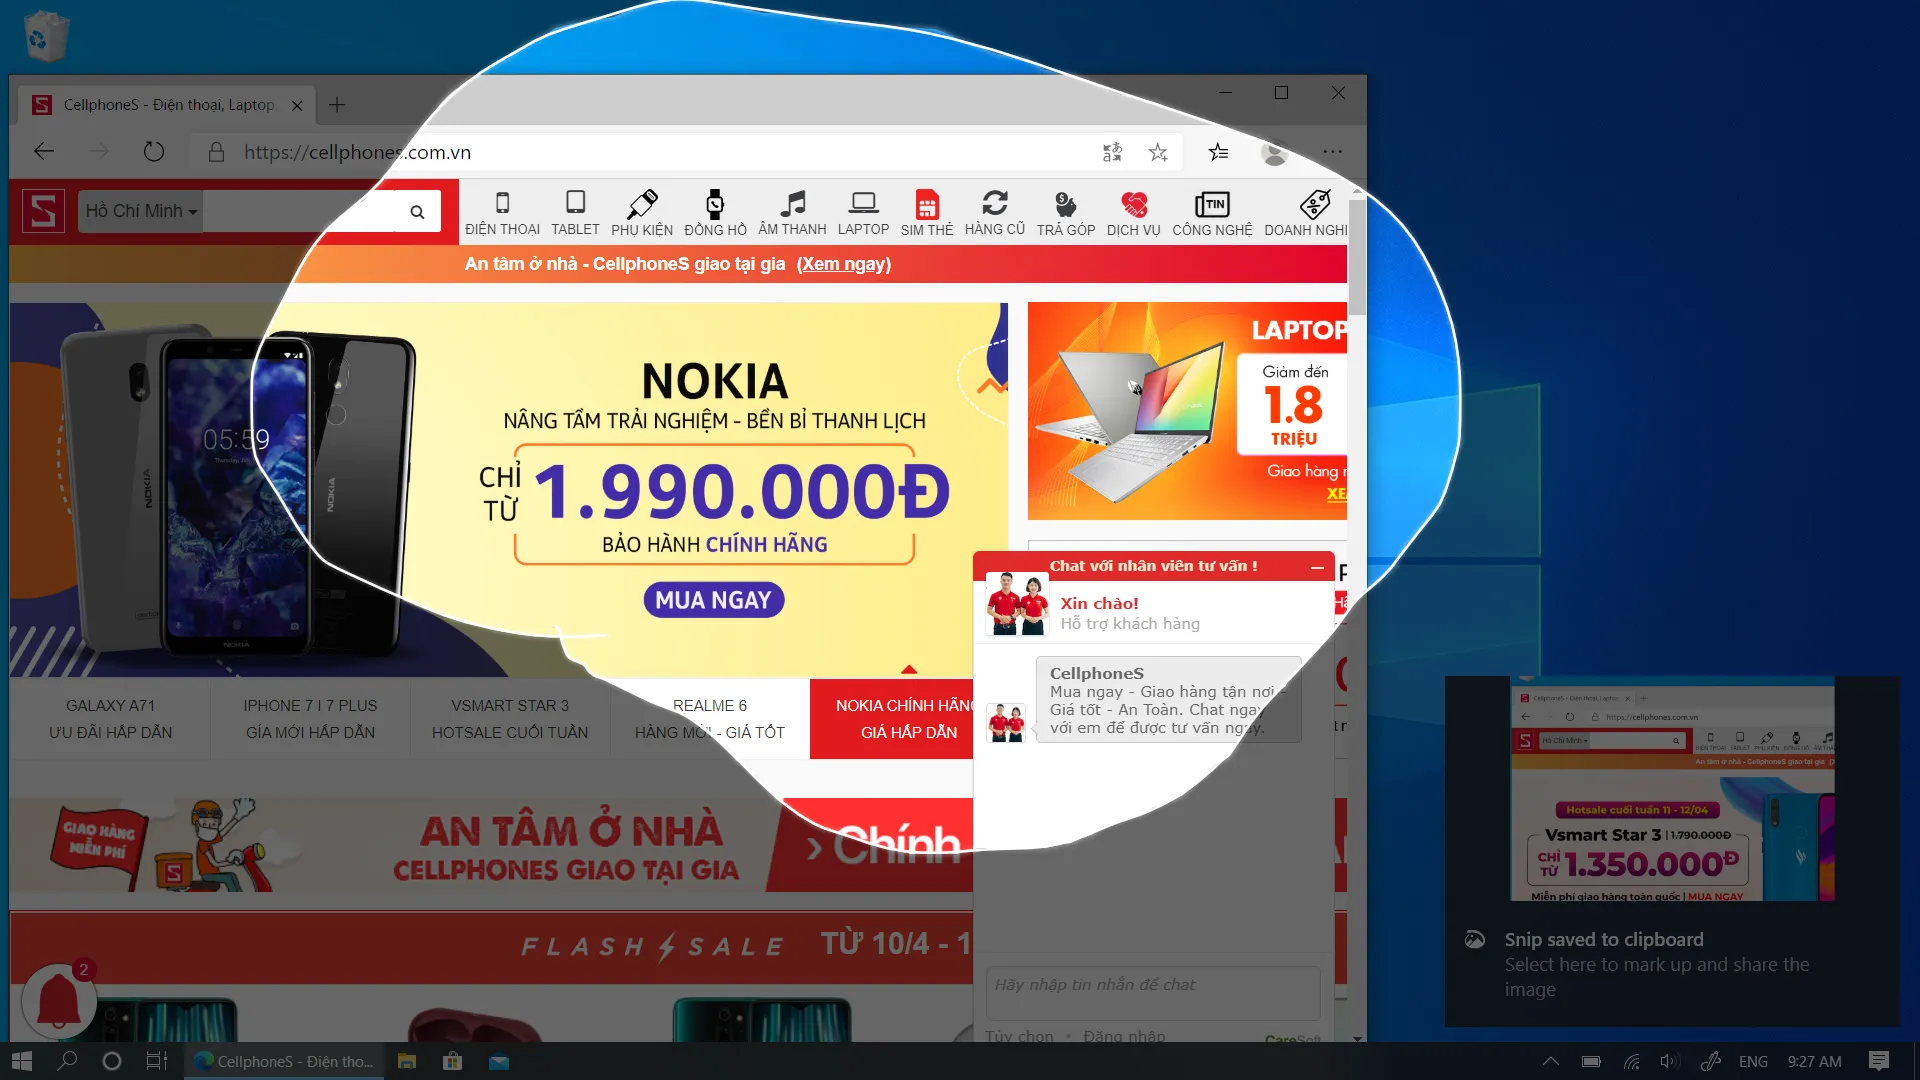Toggle the chat window minimize button
Image resolution: width=1920 pixels, height=1080 pixels.
[1315, 566]
